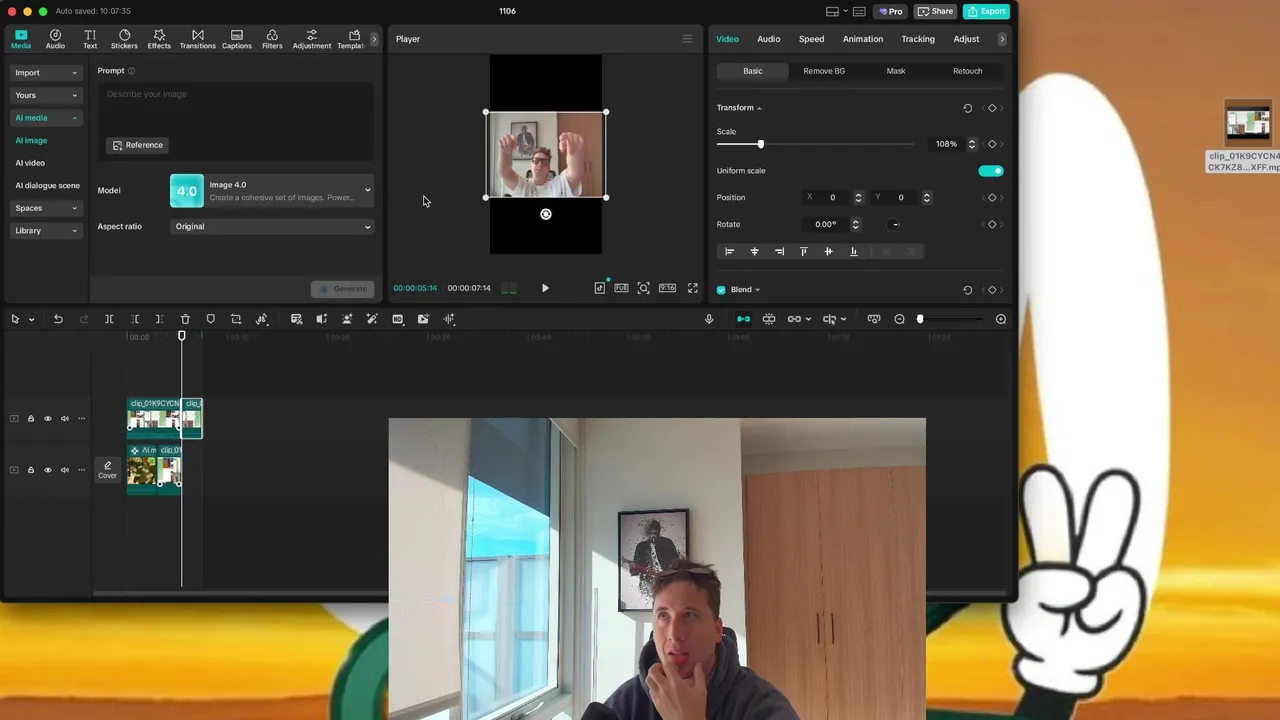Mute the bottom video track

[65, 470]
